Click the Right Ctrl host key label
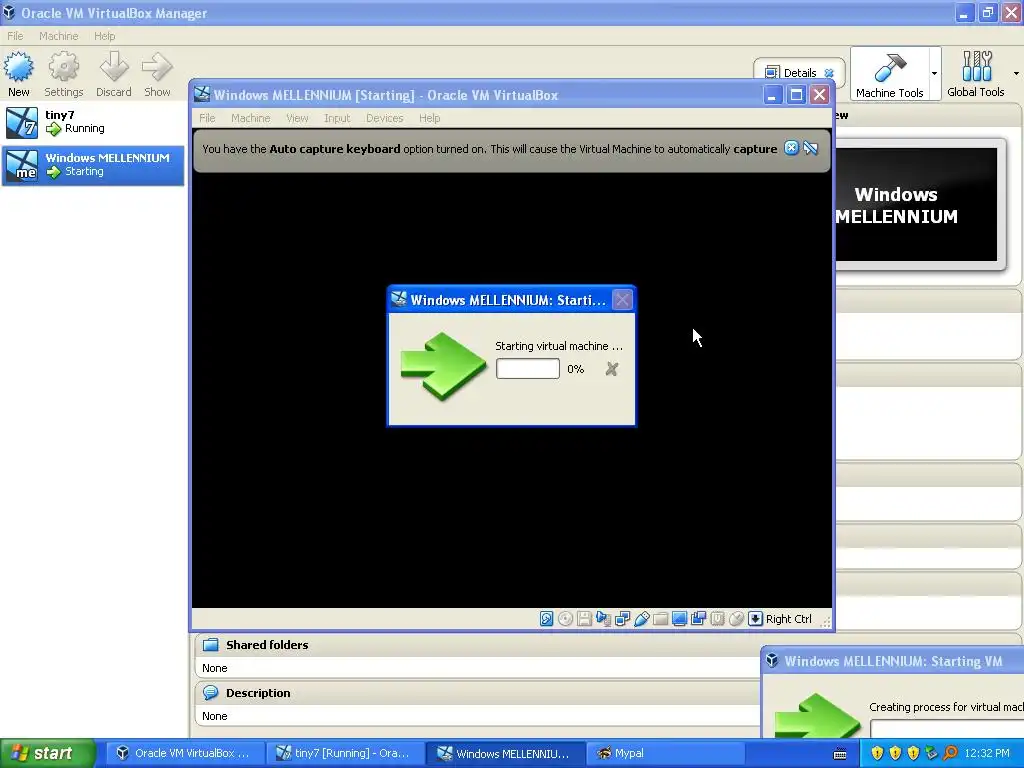This screenshot has width=1024, height=768. tap(789, 618)
